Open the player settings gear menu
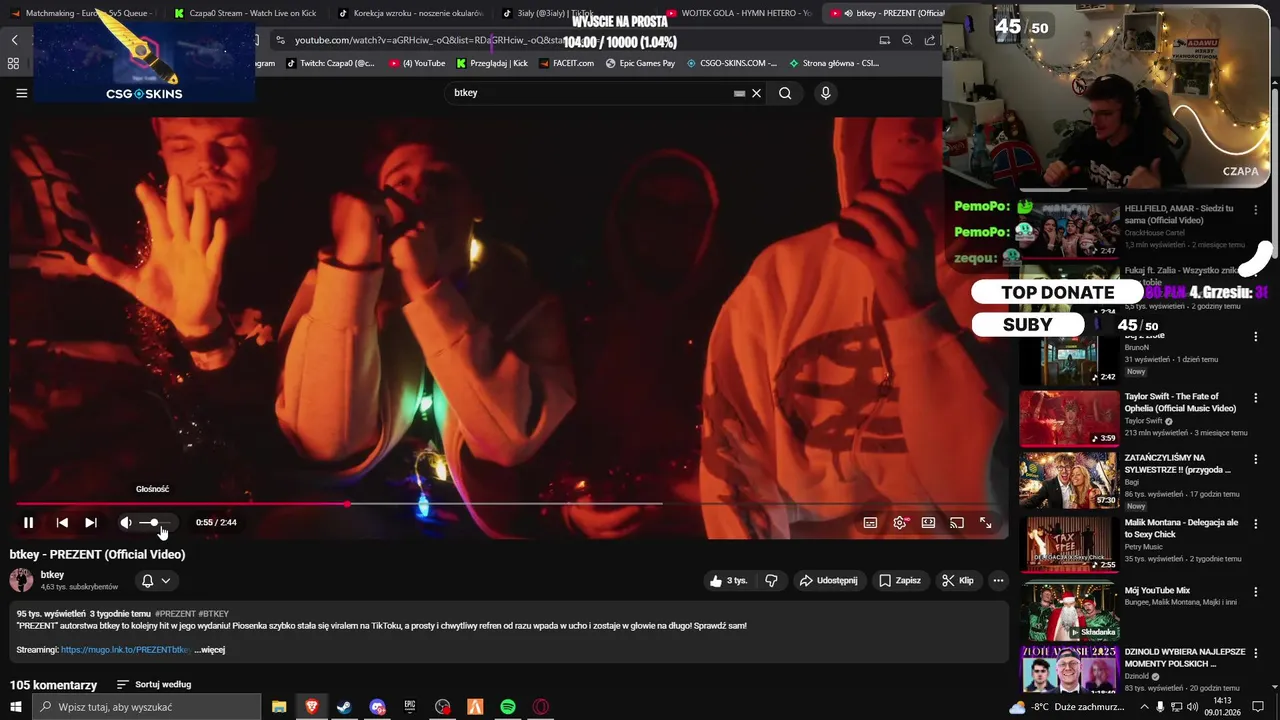The width and height of the screenshot is (1280, 720). [900, 522]
